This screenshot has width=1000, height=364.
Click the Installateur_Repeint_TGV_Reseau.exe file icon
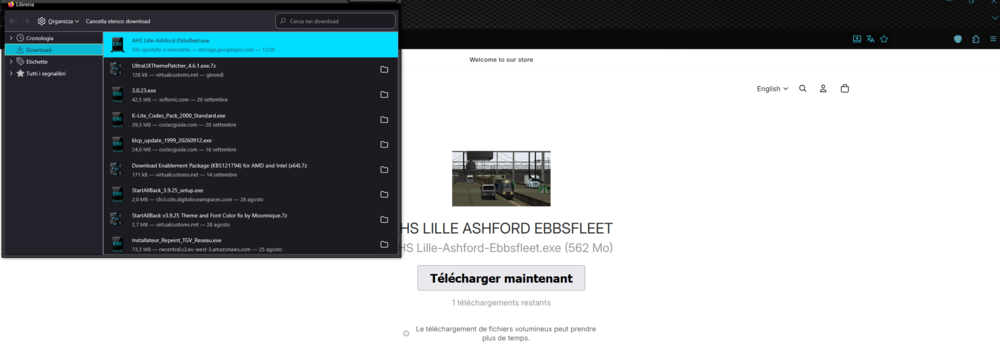coord(117,244)
